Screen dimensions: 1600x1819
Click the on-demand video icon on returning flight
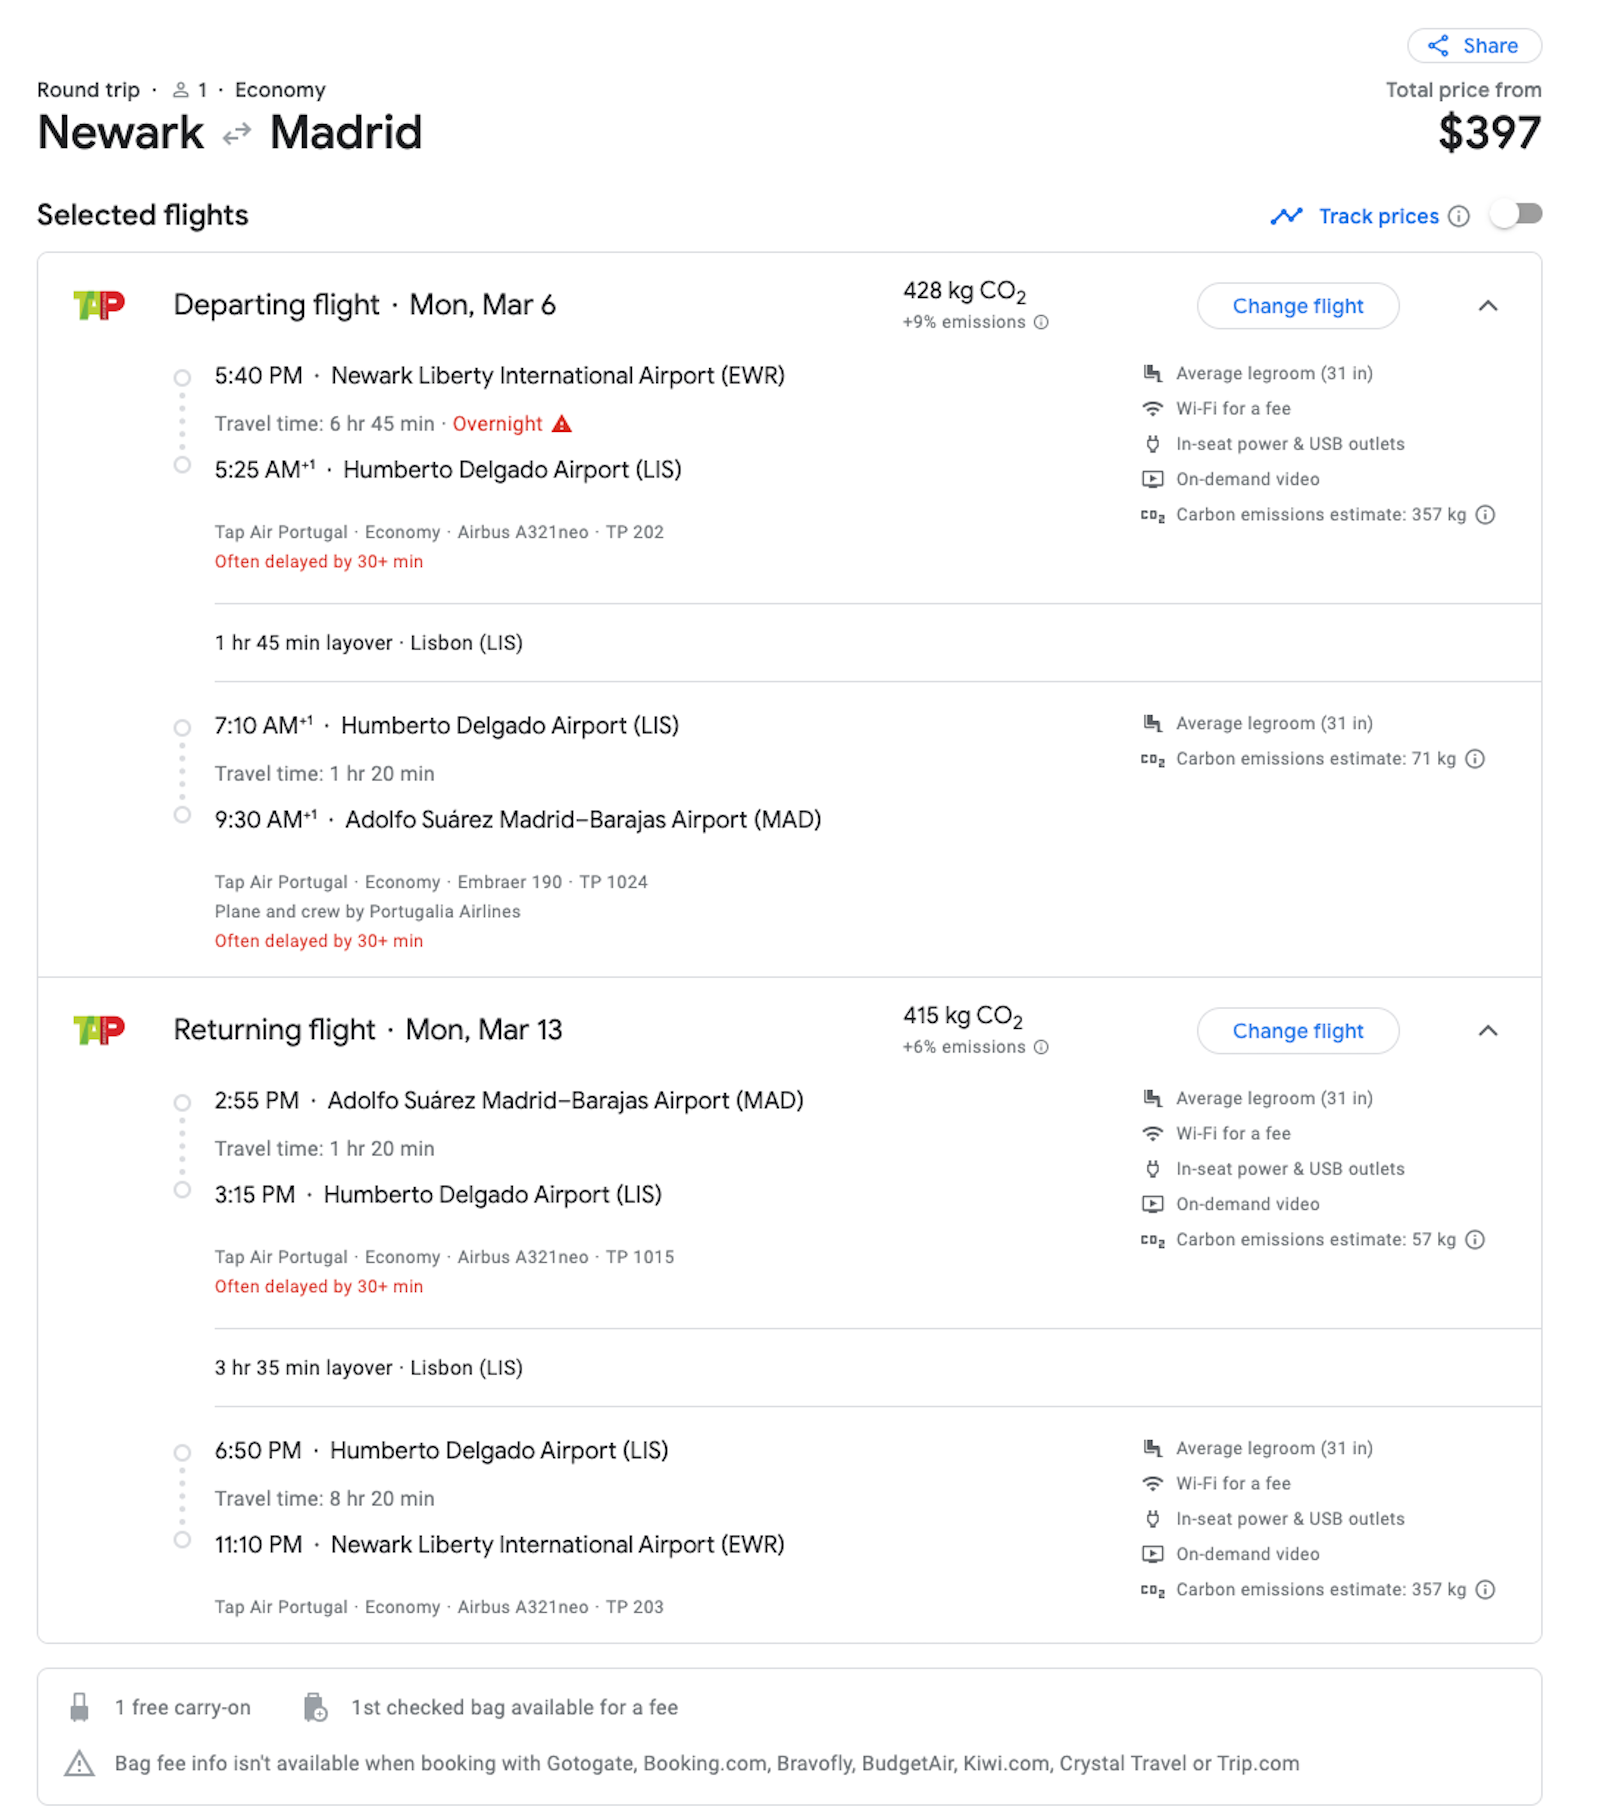click(x=1152, y=1204)
